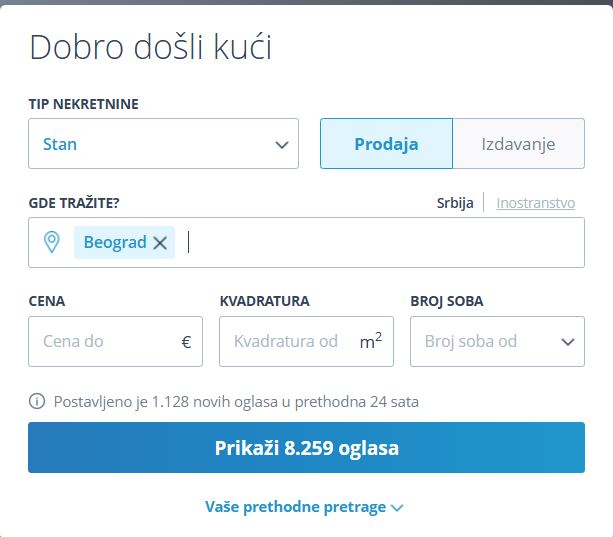This screenshot has width=613, height=537.
Task: Click the chevron in Stan dropdown
Action: 281,145
